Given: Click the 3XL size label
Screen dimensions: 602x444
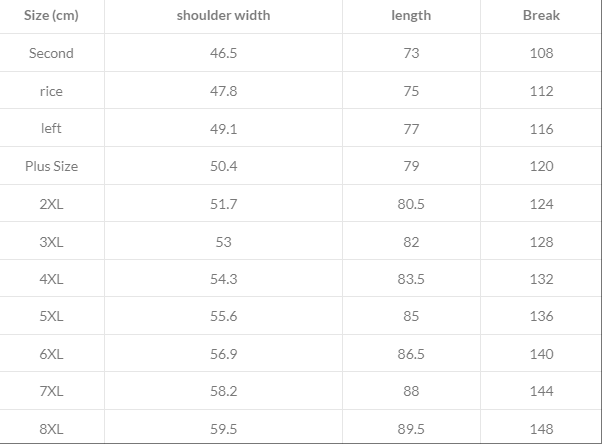Looking at the screenshot, I should [x=51, y=242].
